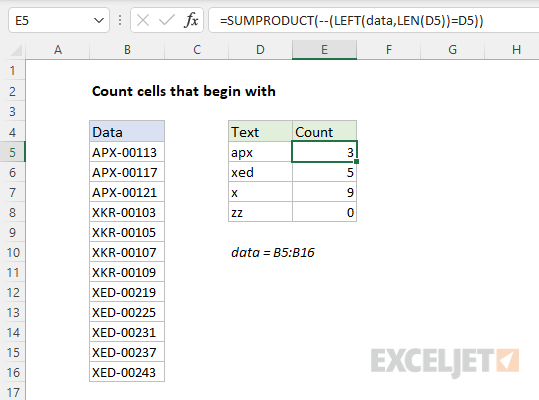
Task: Click the 'Text' header cell
Action: 260,132
